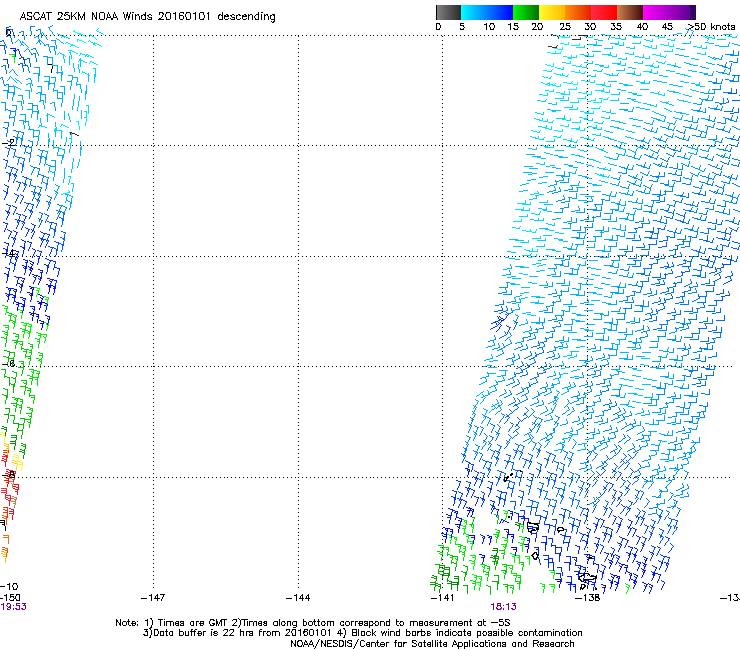The image size is (740, 650).
Task: Click the -2 latitude axis label
Action: [9, 143]
